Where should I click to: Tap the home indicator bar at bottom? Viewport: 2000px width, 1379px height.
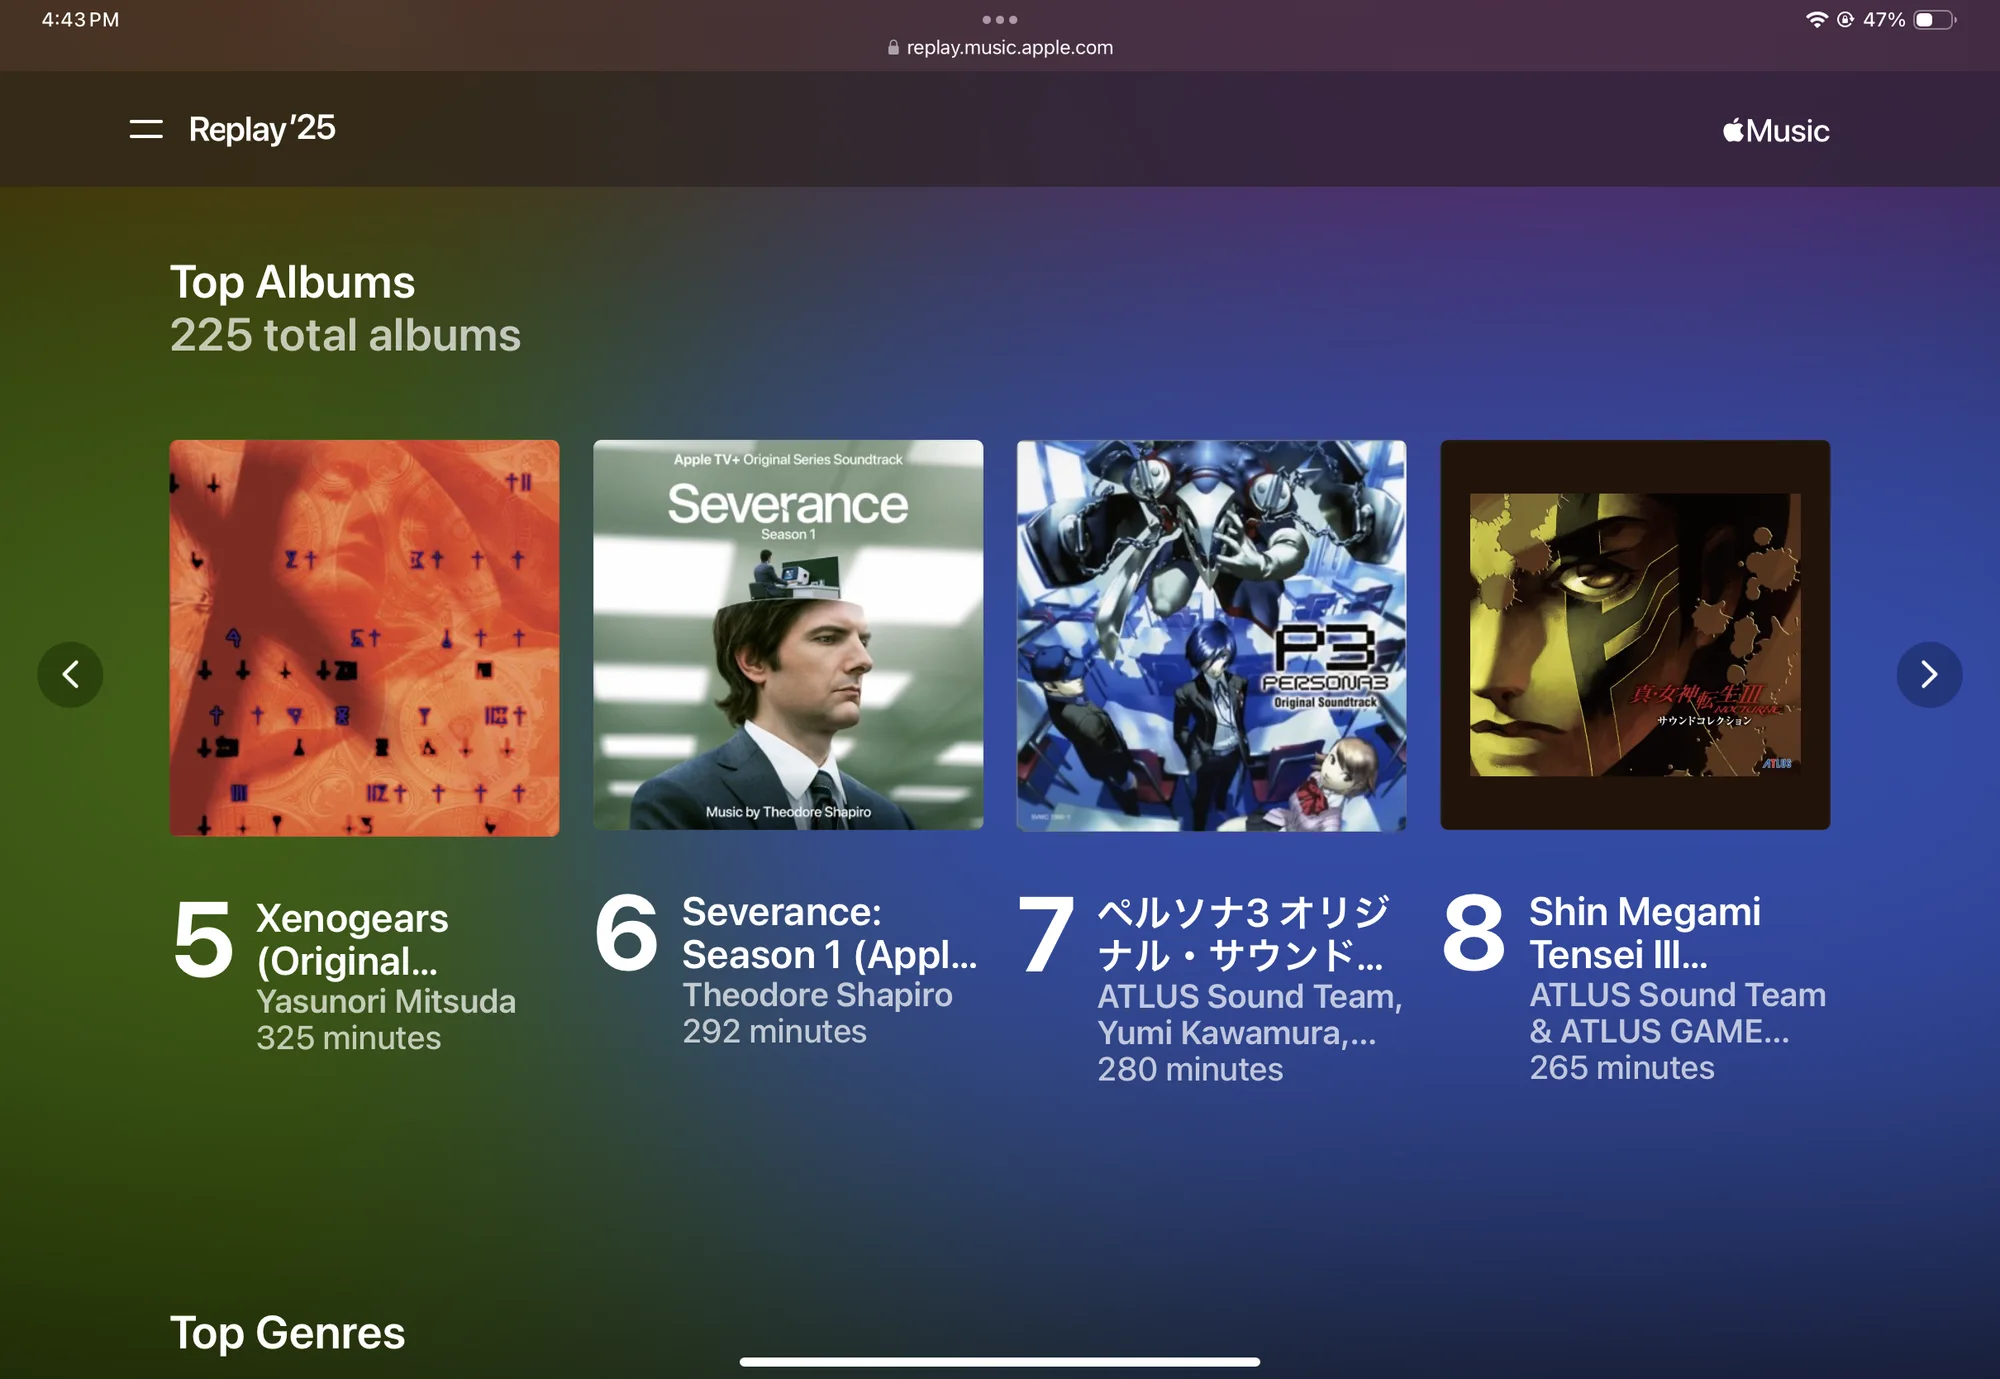1000,1361
